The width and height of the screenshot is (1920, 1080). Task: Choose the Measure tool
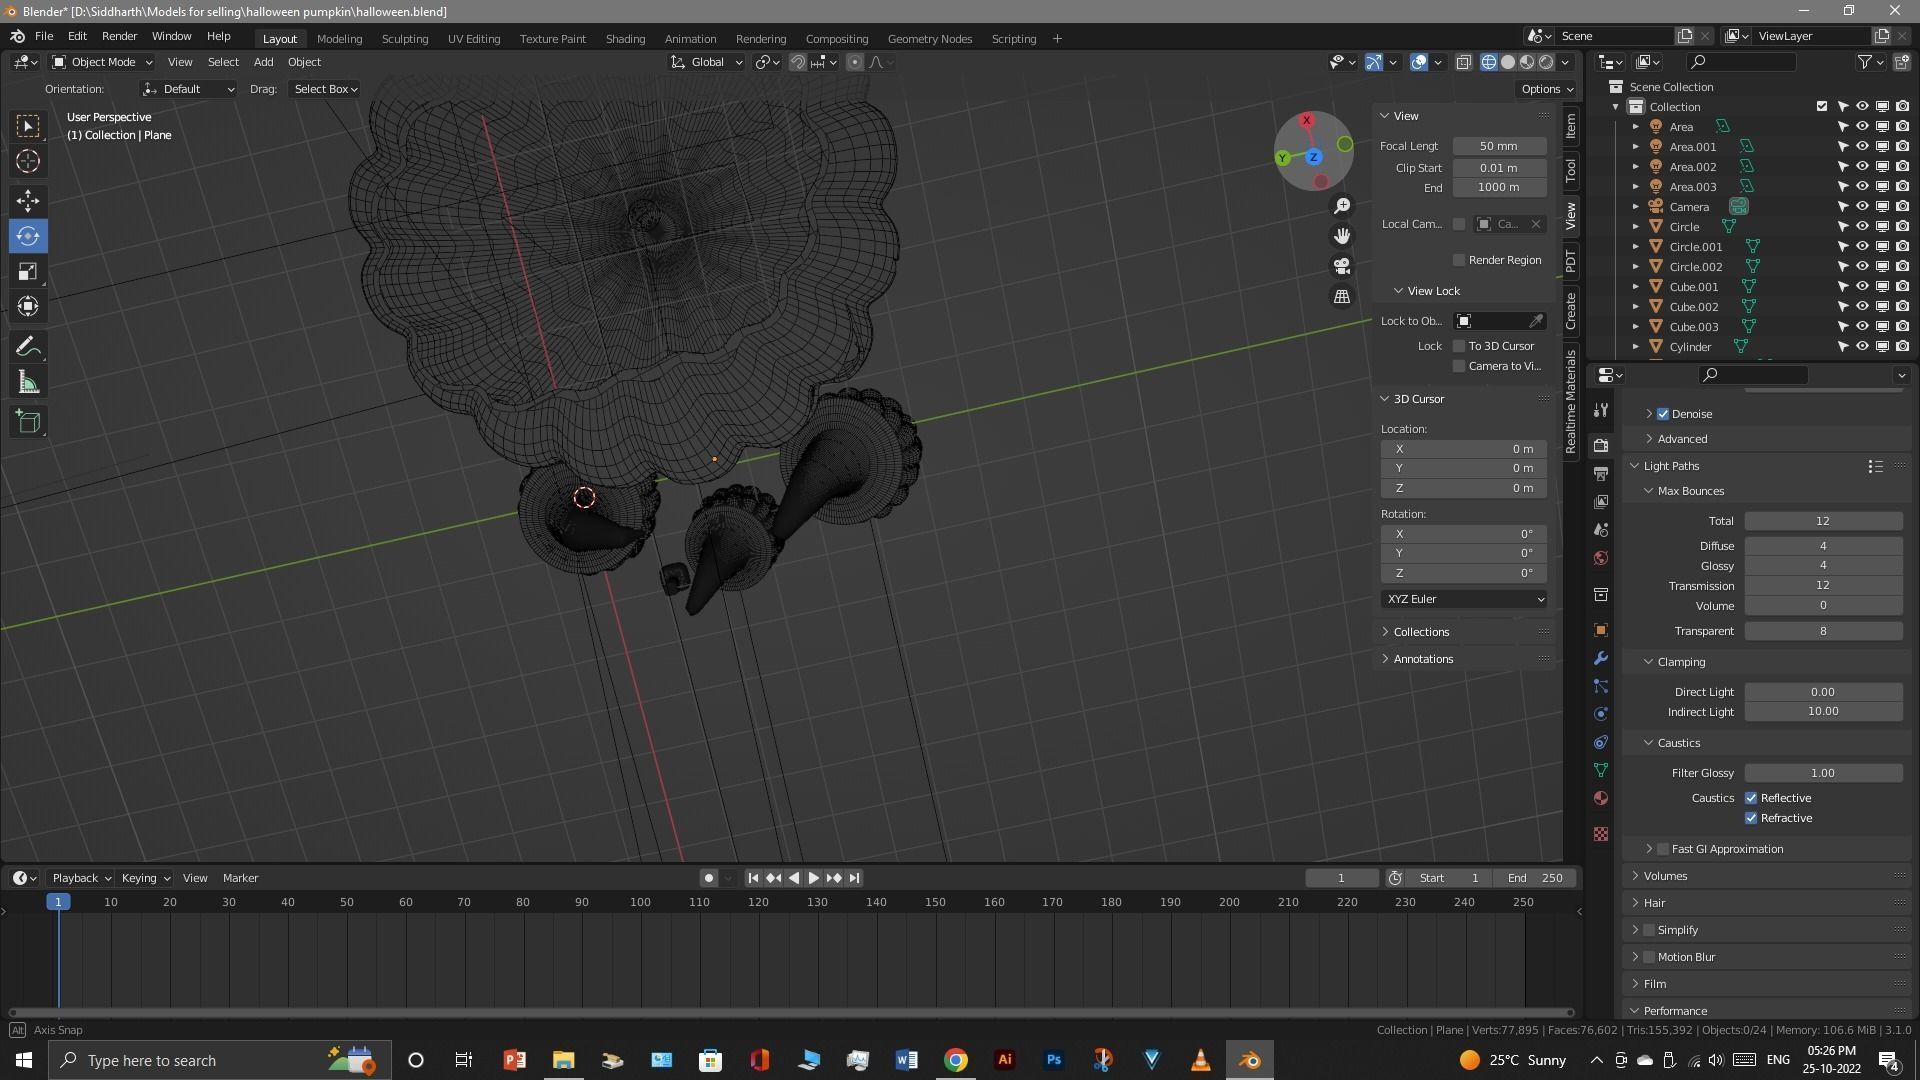[28, 382]
